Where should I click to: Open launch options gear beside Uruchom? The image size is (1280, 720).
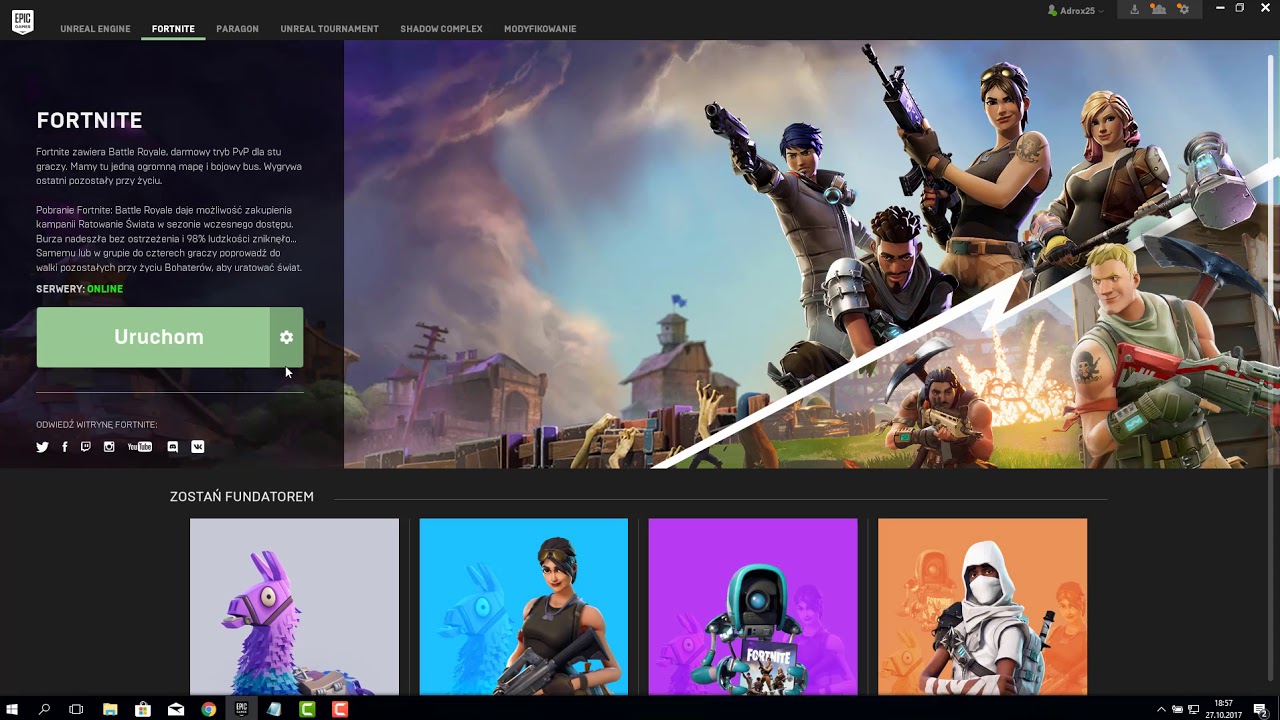(286, 337)
